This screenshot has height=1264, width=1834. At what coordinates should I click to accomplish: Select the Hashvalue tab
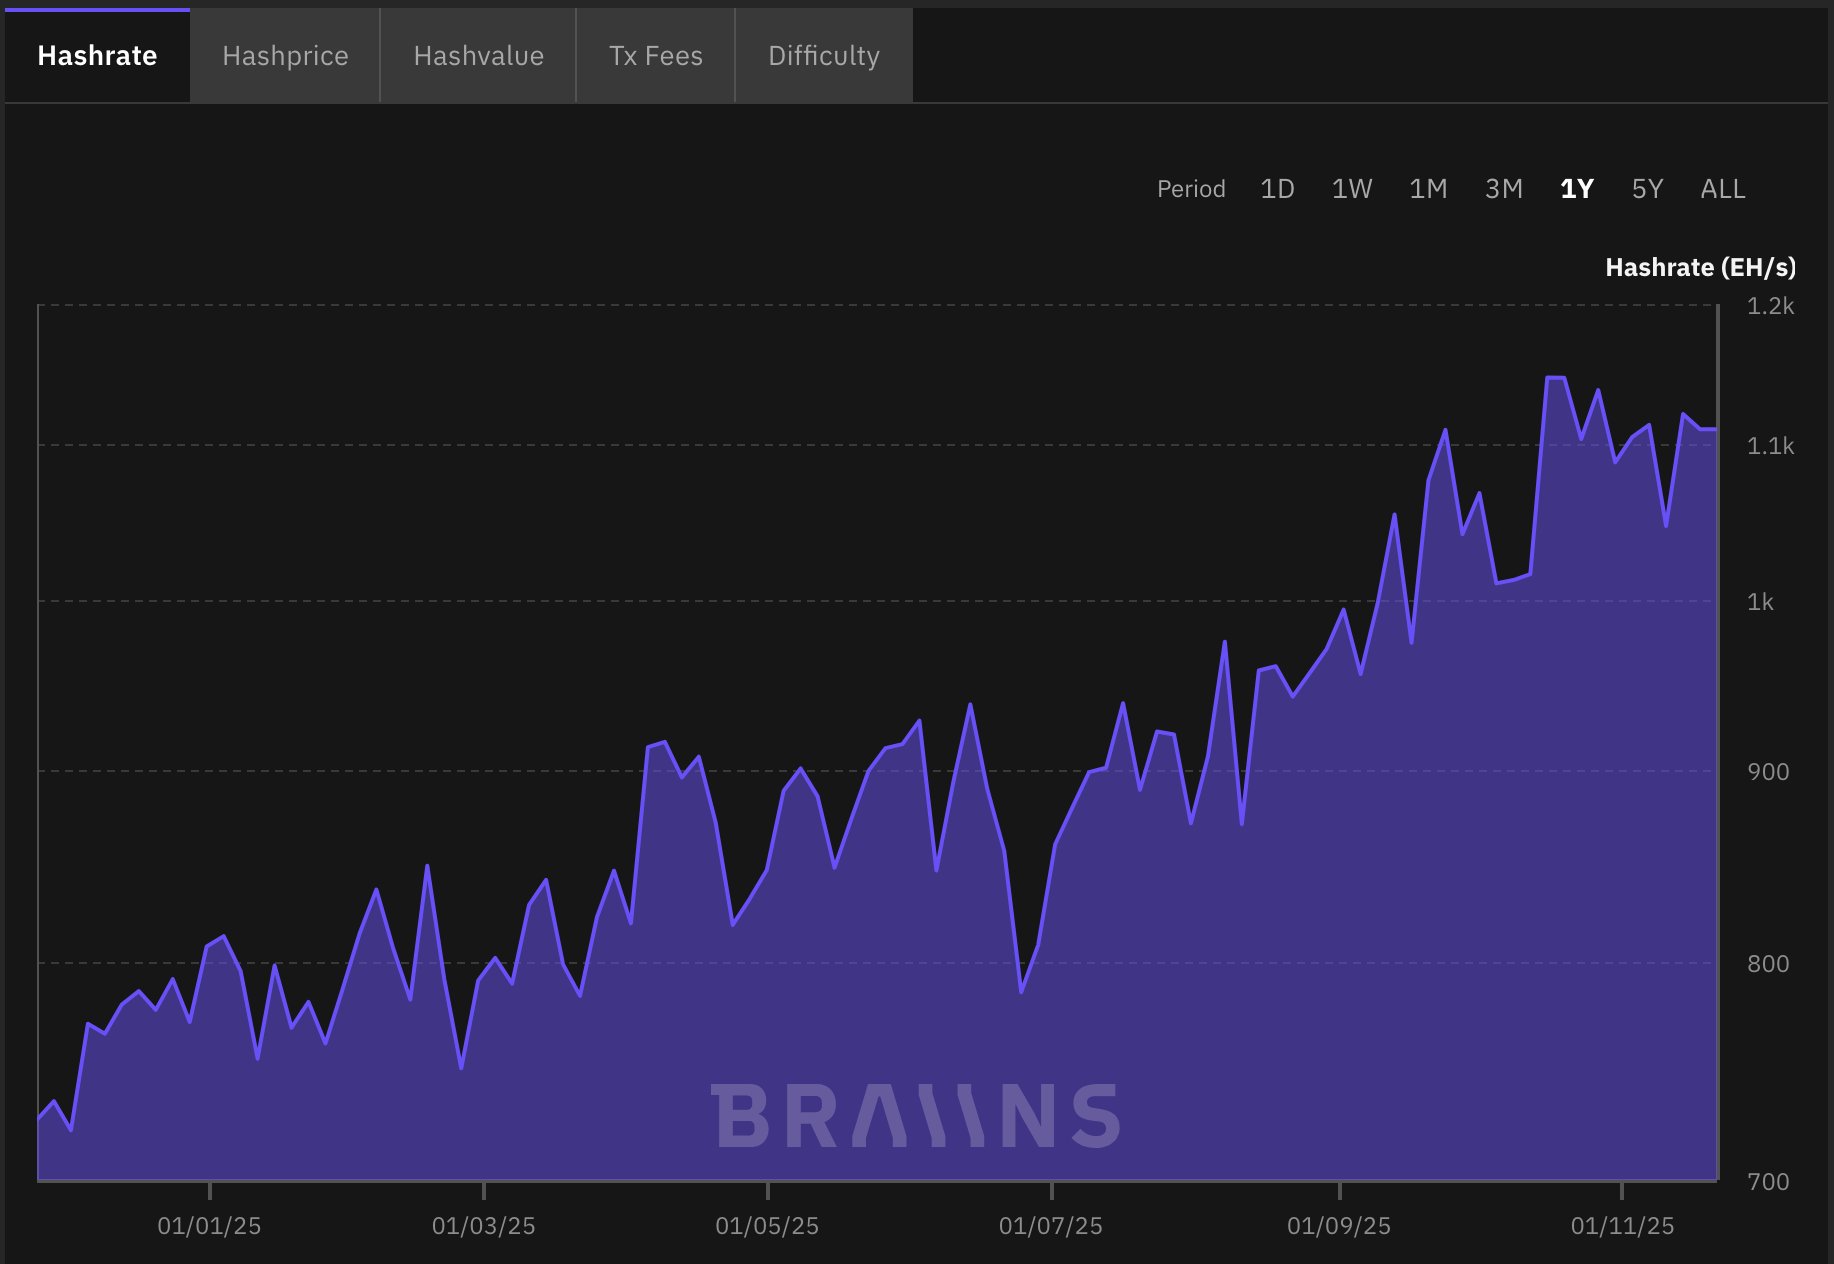(x=478, y=55)
